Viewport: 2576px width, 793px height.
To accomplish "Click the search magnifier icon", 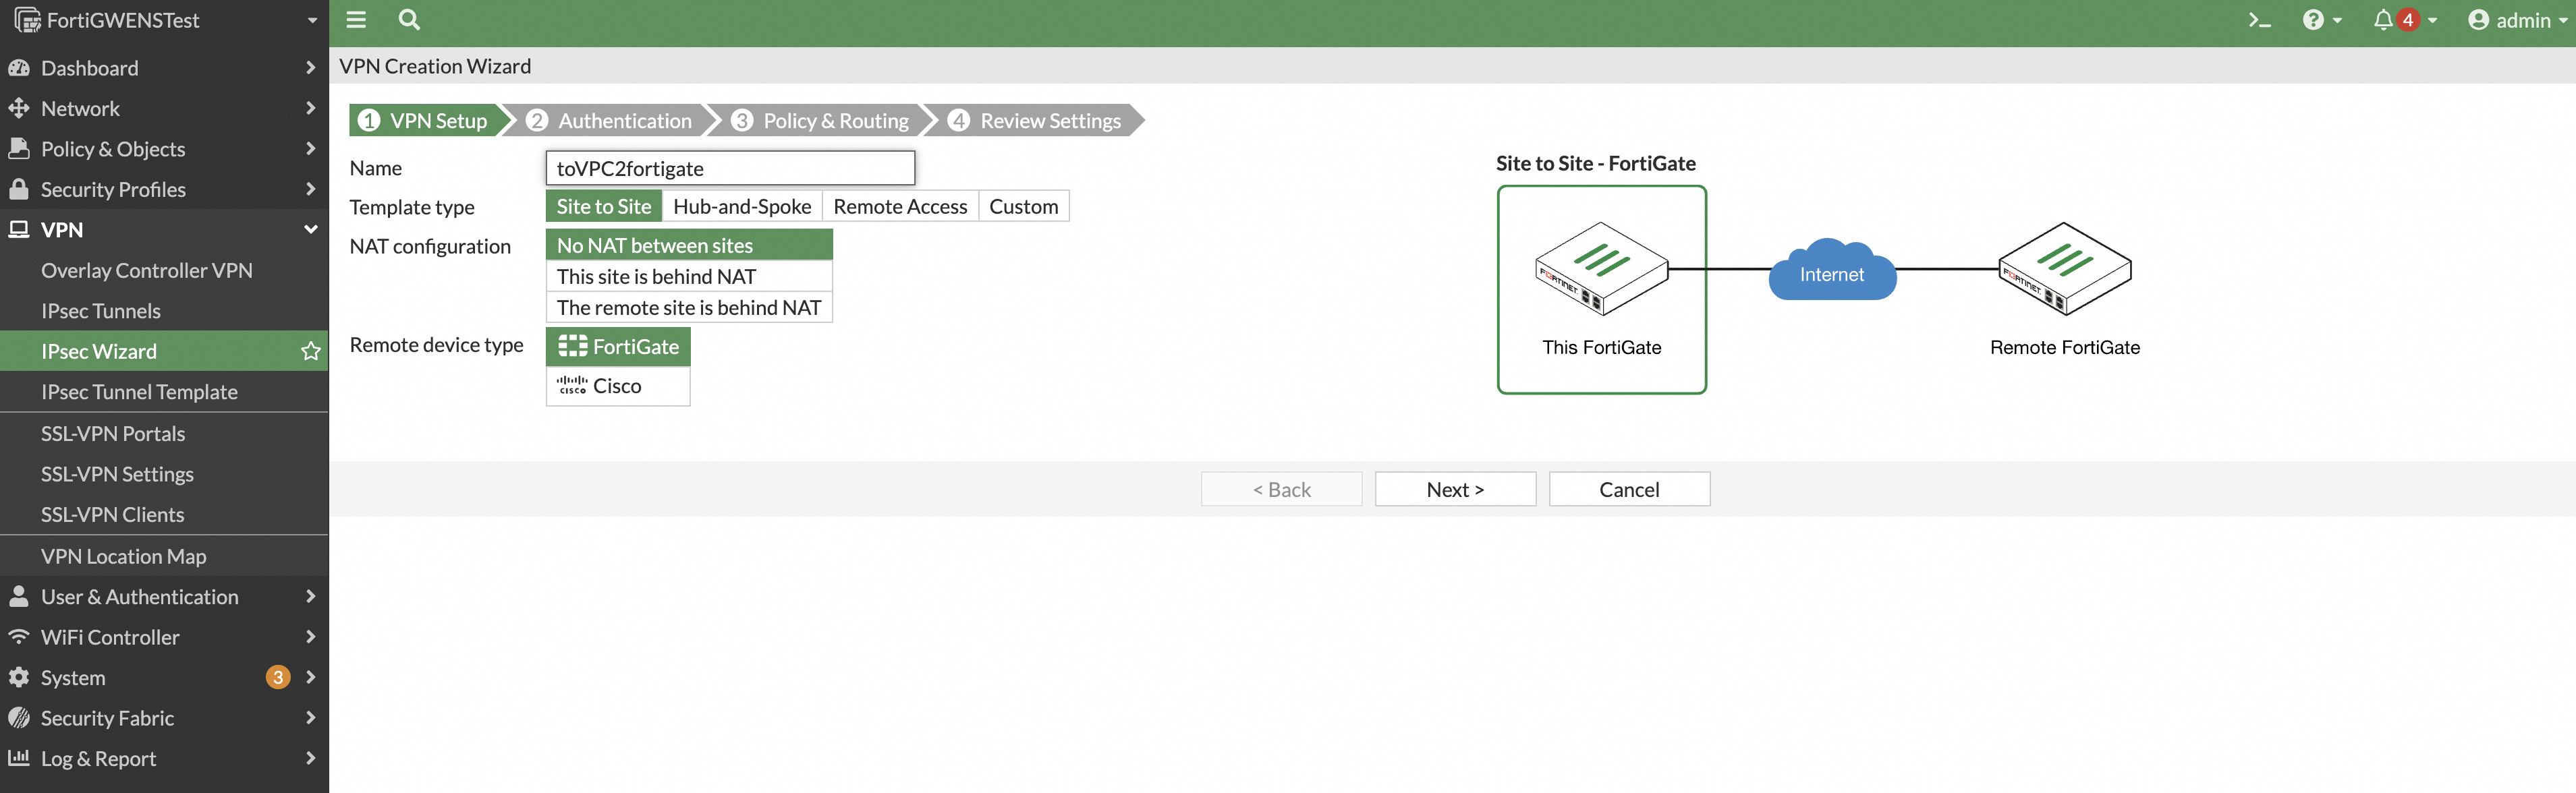I will point(409,20).
